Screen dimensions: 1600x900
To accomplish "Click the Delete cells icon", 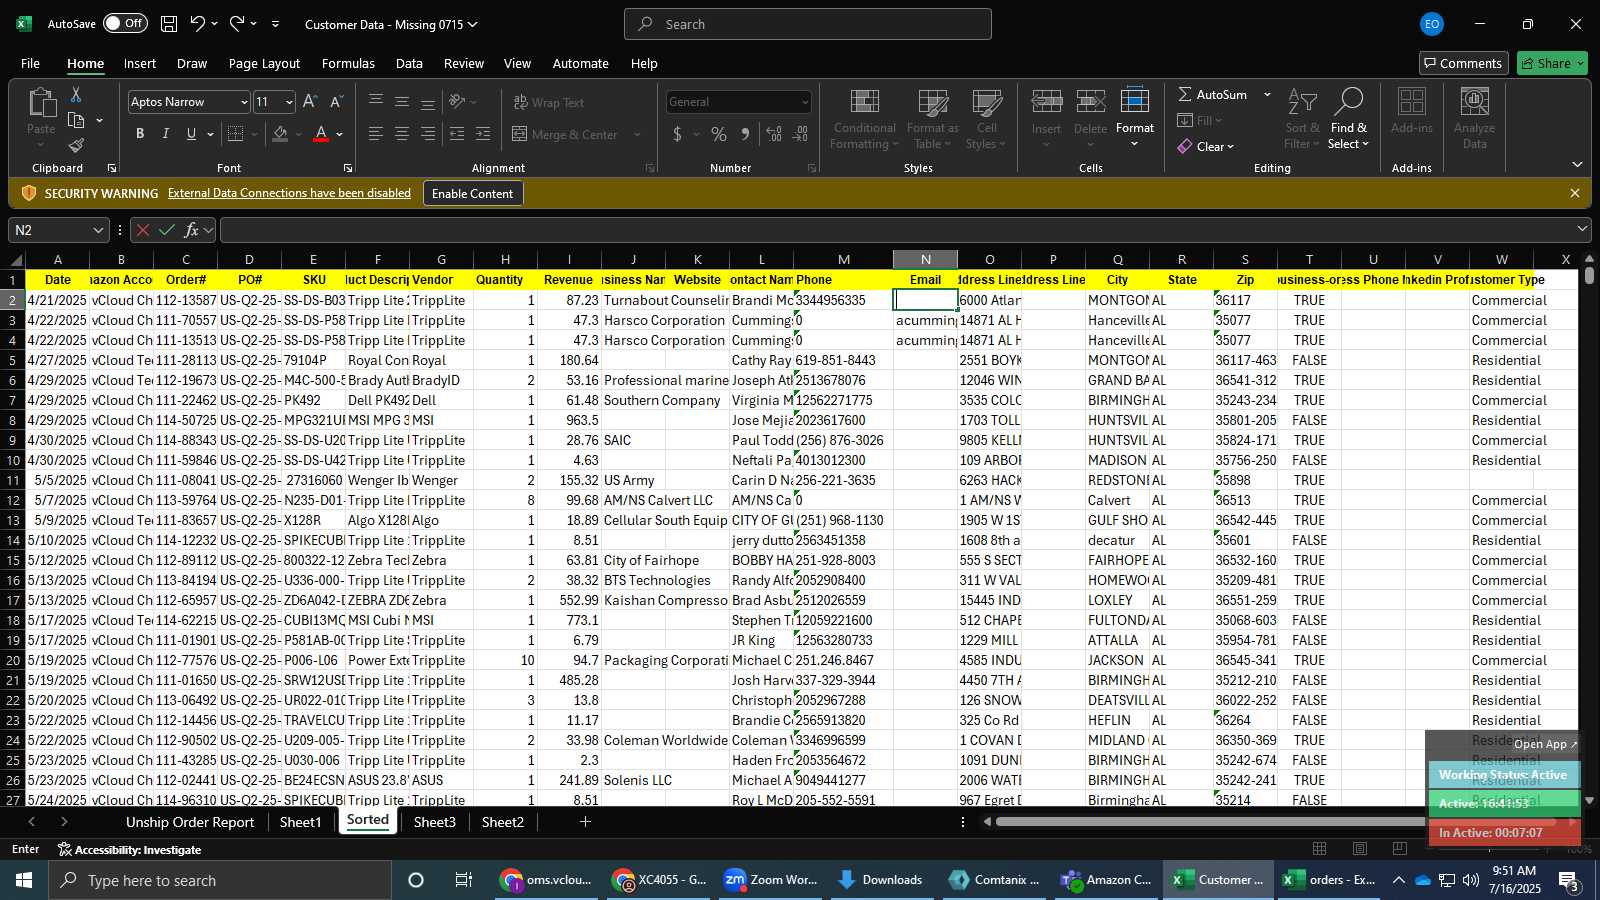I will point(1090,102).
